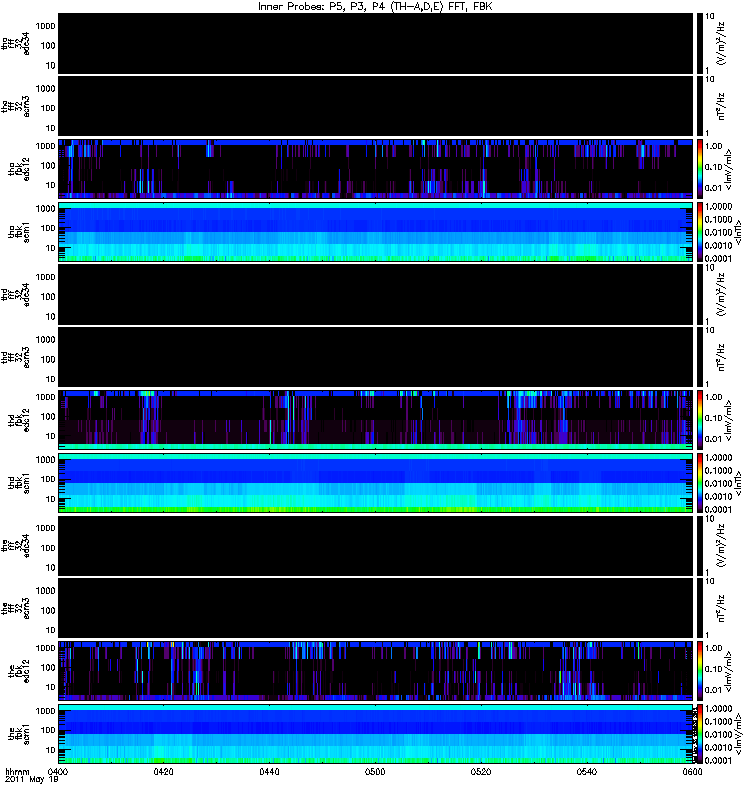Image resolution: width=750 pixels, height=800 pixels.
Task: Click the tha fbk edc12 spectrogram panel
Action: 375,169
